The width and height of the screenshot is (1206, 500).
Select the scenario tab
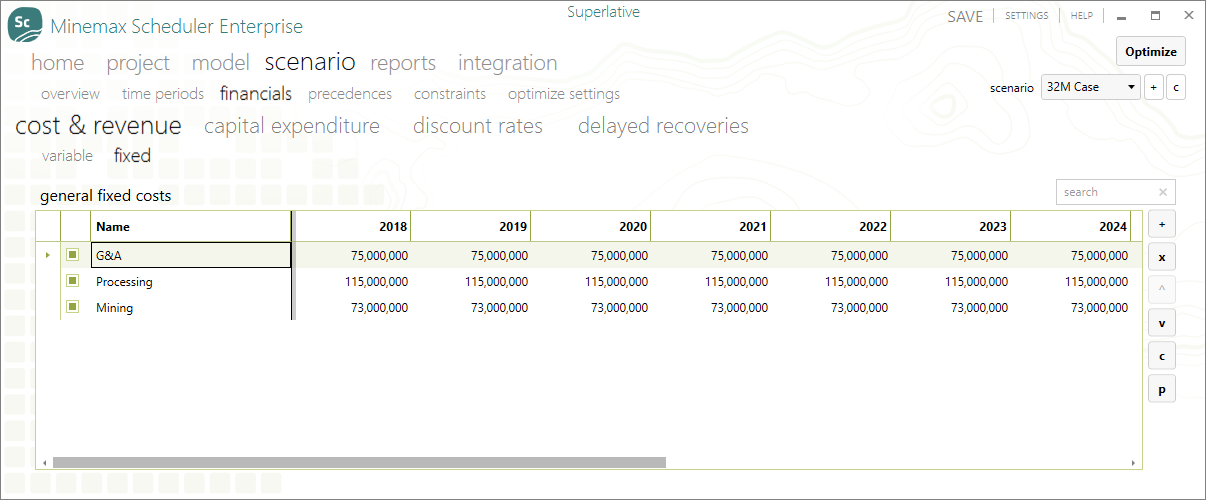point(310,62)
